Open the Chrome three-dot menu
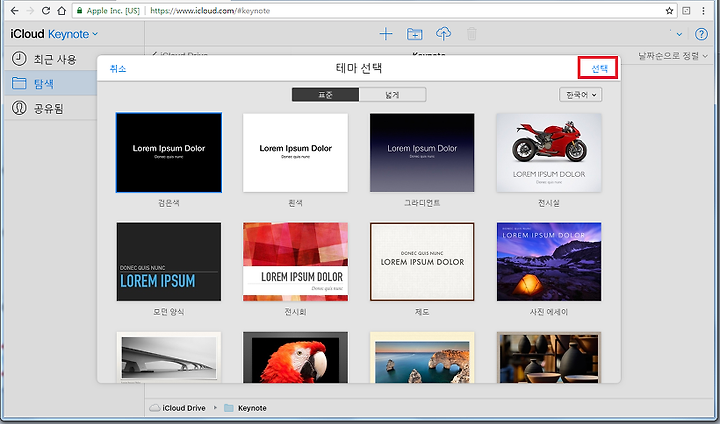 coord(703,11)
